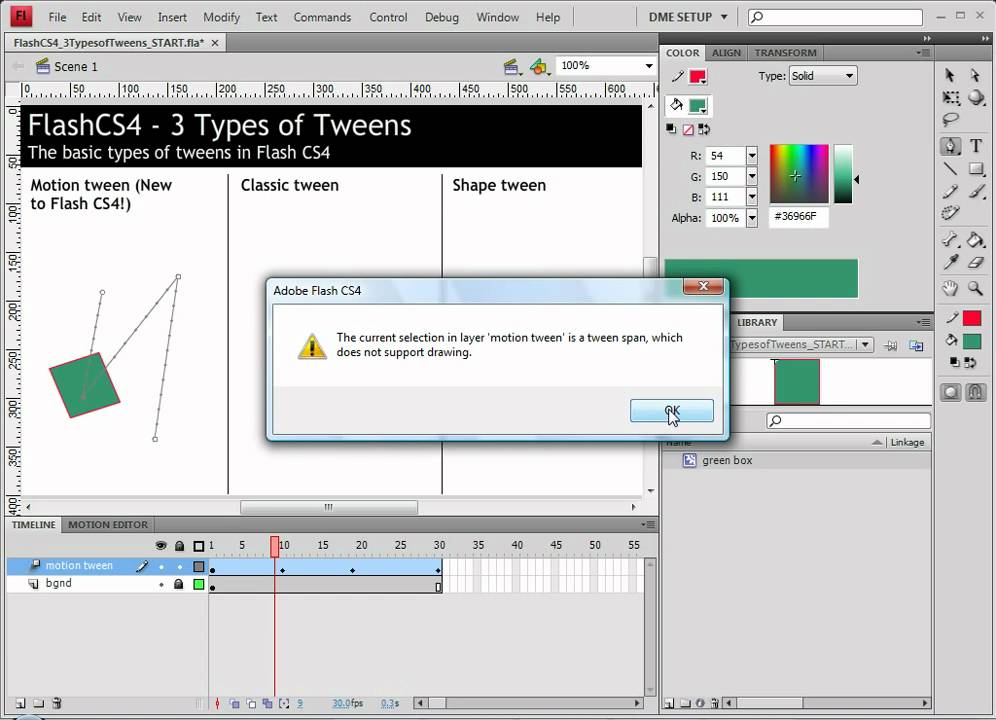
Task: Open the Commands menu
Action: pyautogui.click(x=322, y=17)
